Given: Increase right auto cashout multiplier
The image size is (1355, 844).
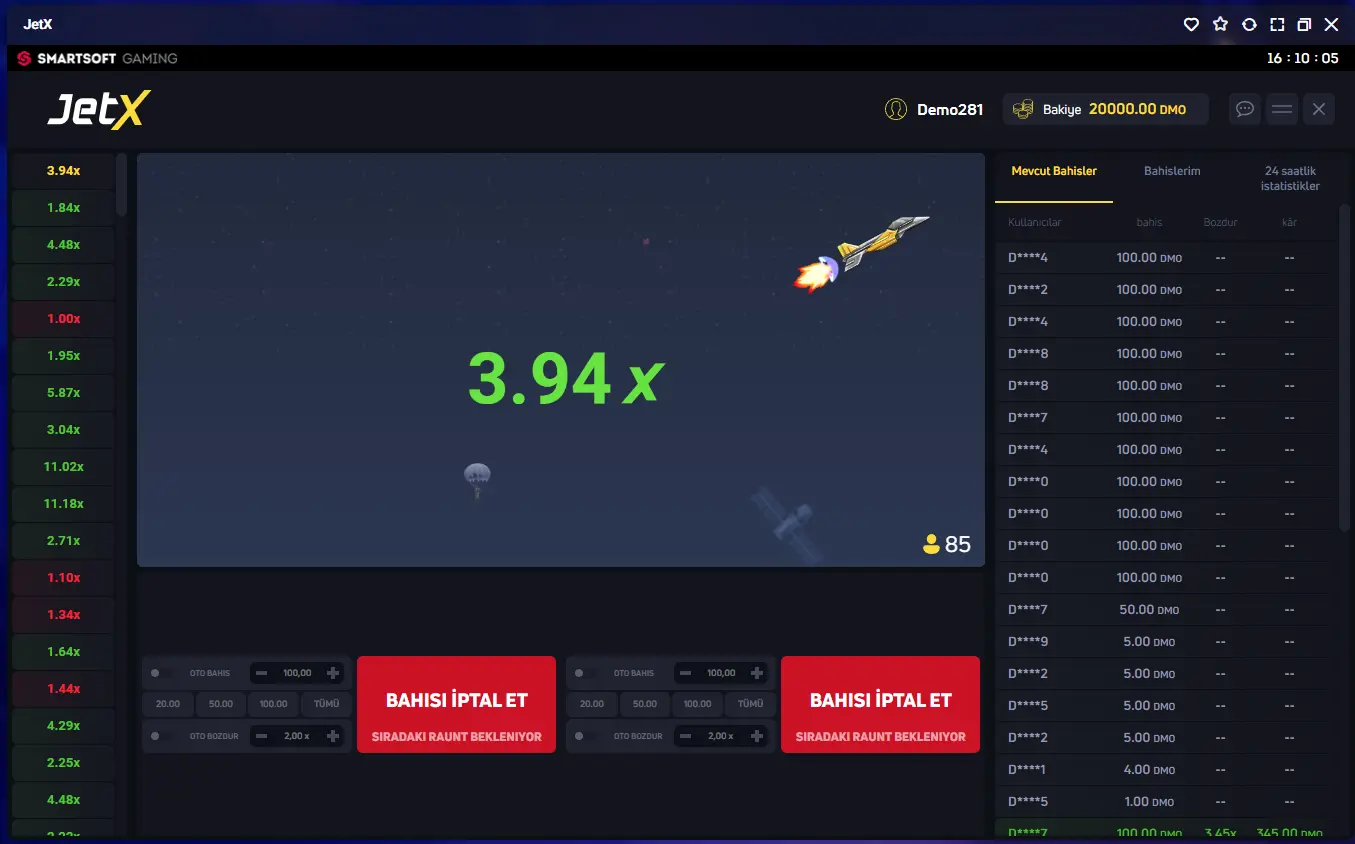Looking at the screenshot, I should 757,736.
